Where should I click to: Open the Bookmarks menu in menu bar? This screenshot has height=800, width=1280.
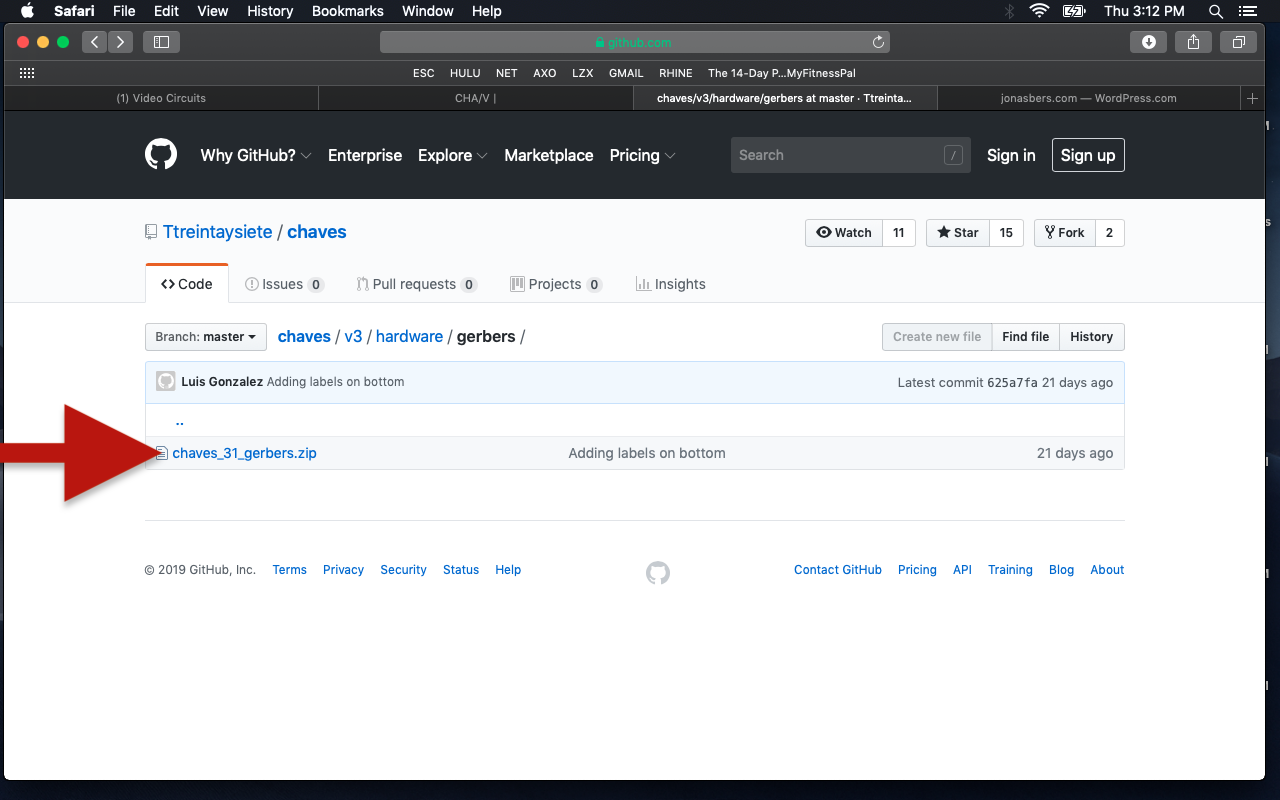[x=347, y=11]
